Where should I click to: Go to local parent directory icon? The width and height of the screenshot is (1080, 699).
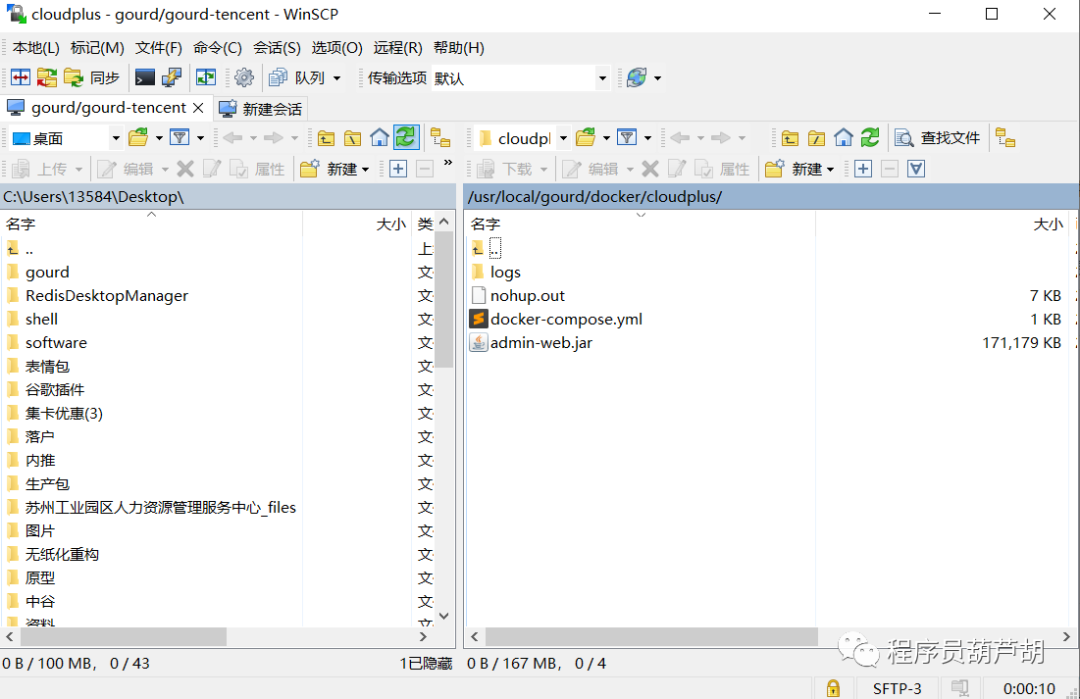pyautogui.click(x=326, y=138)
